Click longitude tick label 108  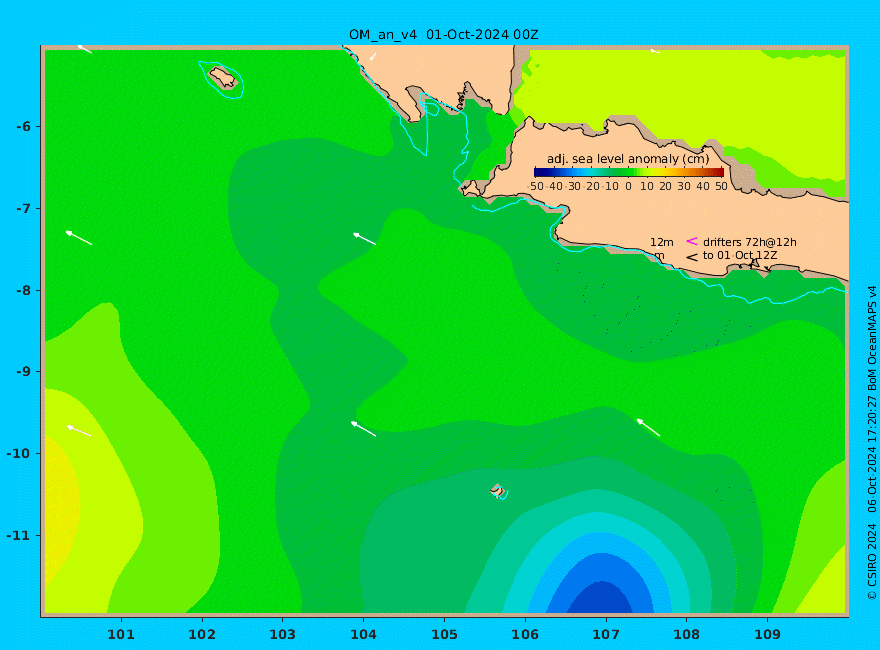pos(686,634)
